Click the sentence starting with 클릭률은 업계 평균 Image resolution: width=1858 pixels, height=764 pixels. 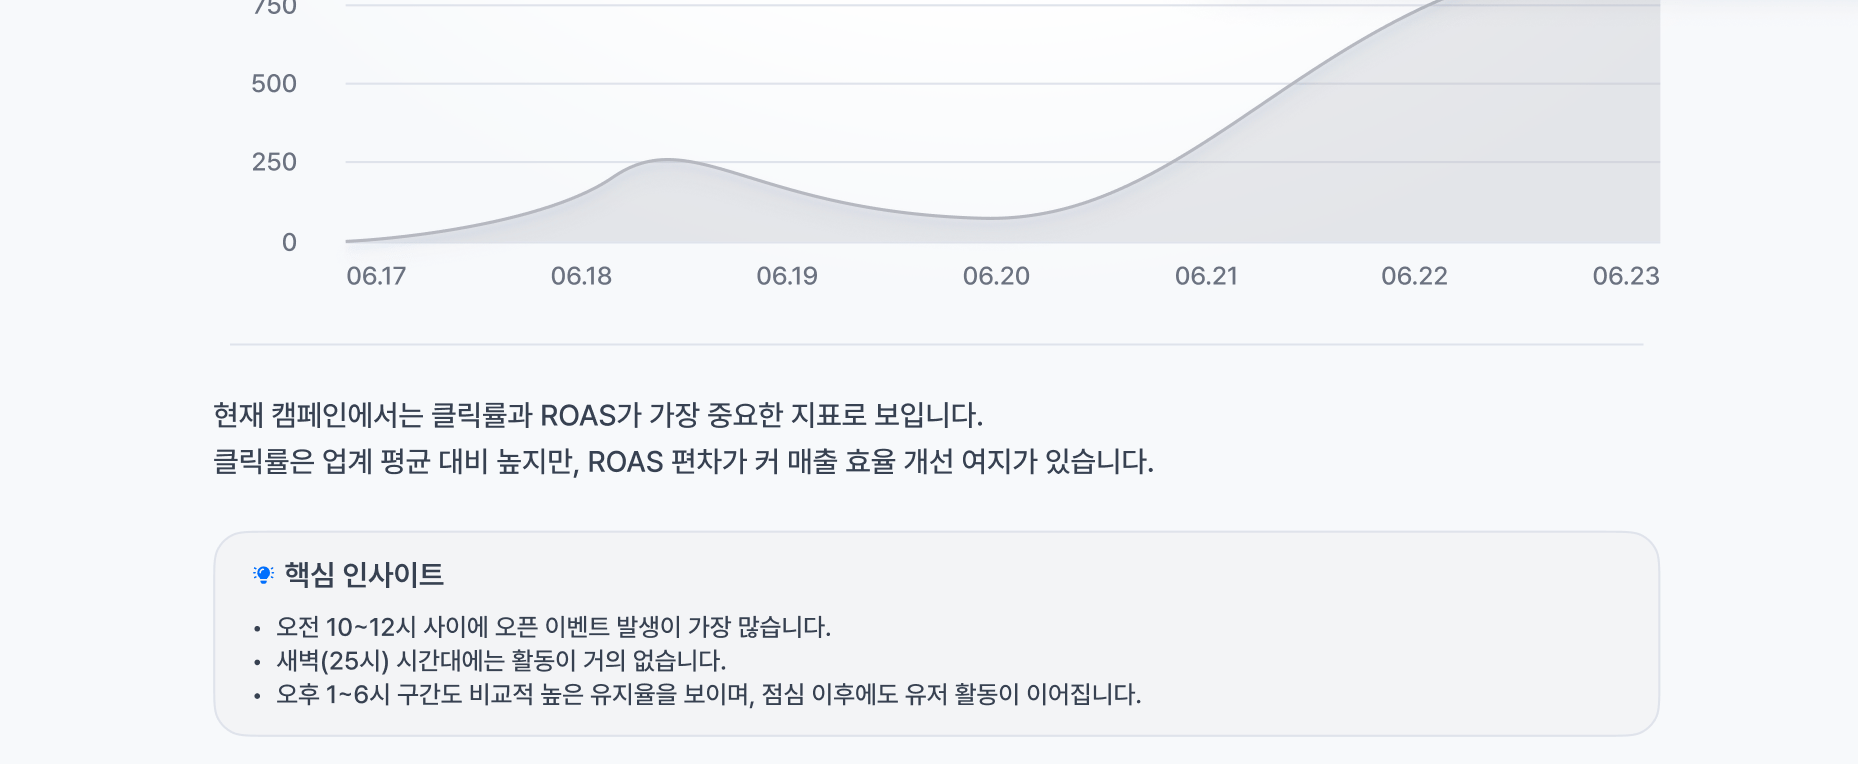(x=683, y=462)
